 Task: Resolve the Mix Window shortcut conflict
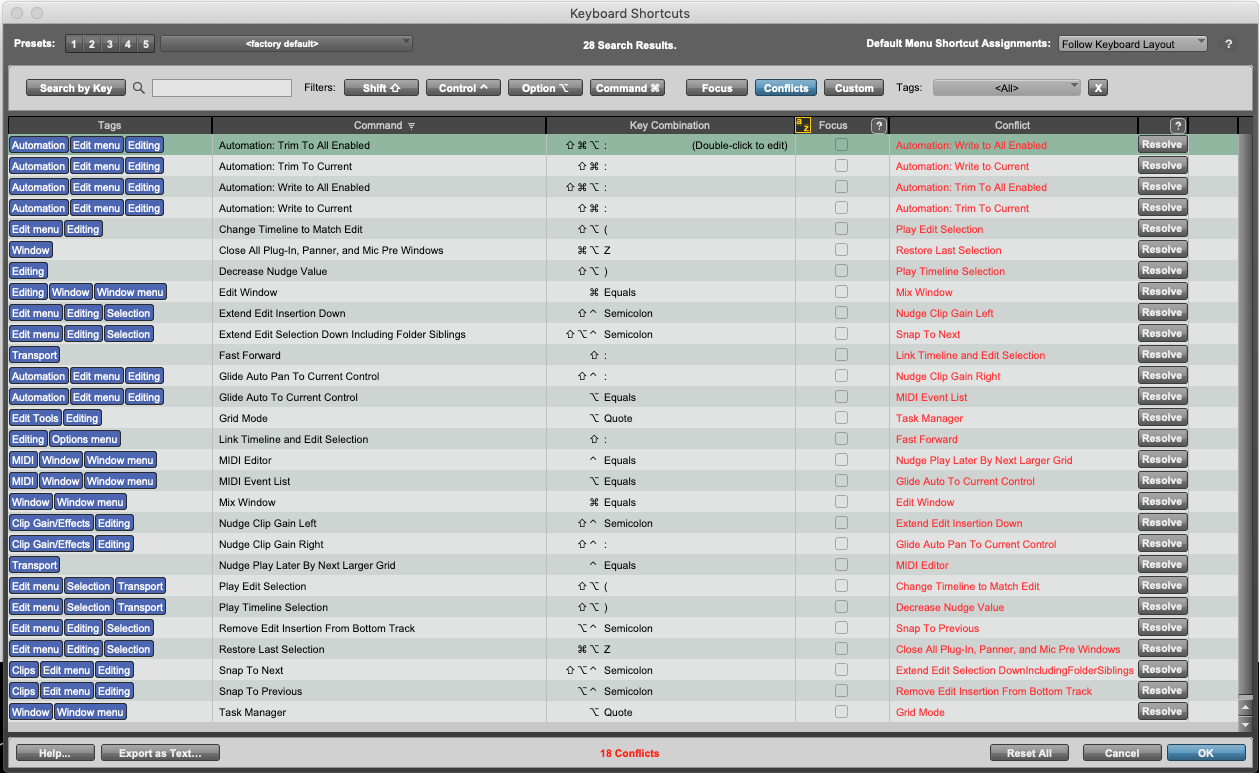point(1162,502)
